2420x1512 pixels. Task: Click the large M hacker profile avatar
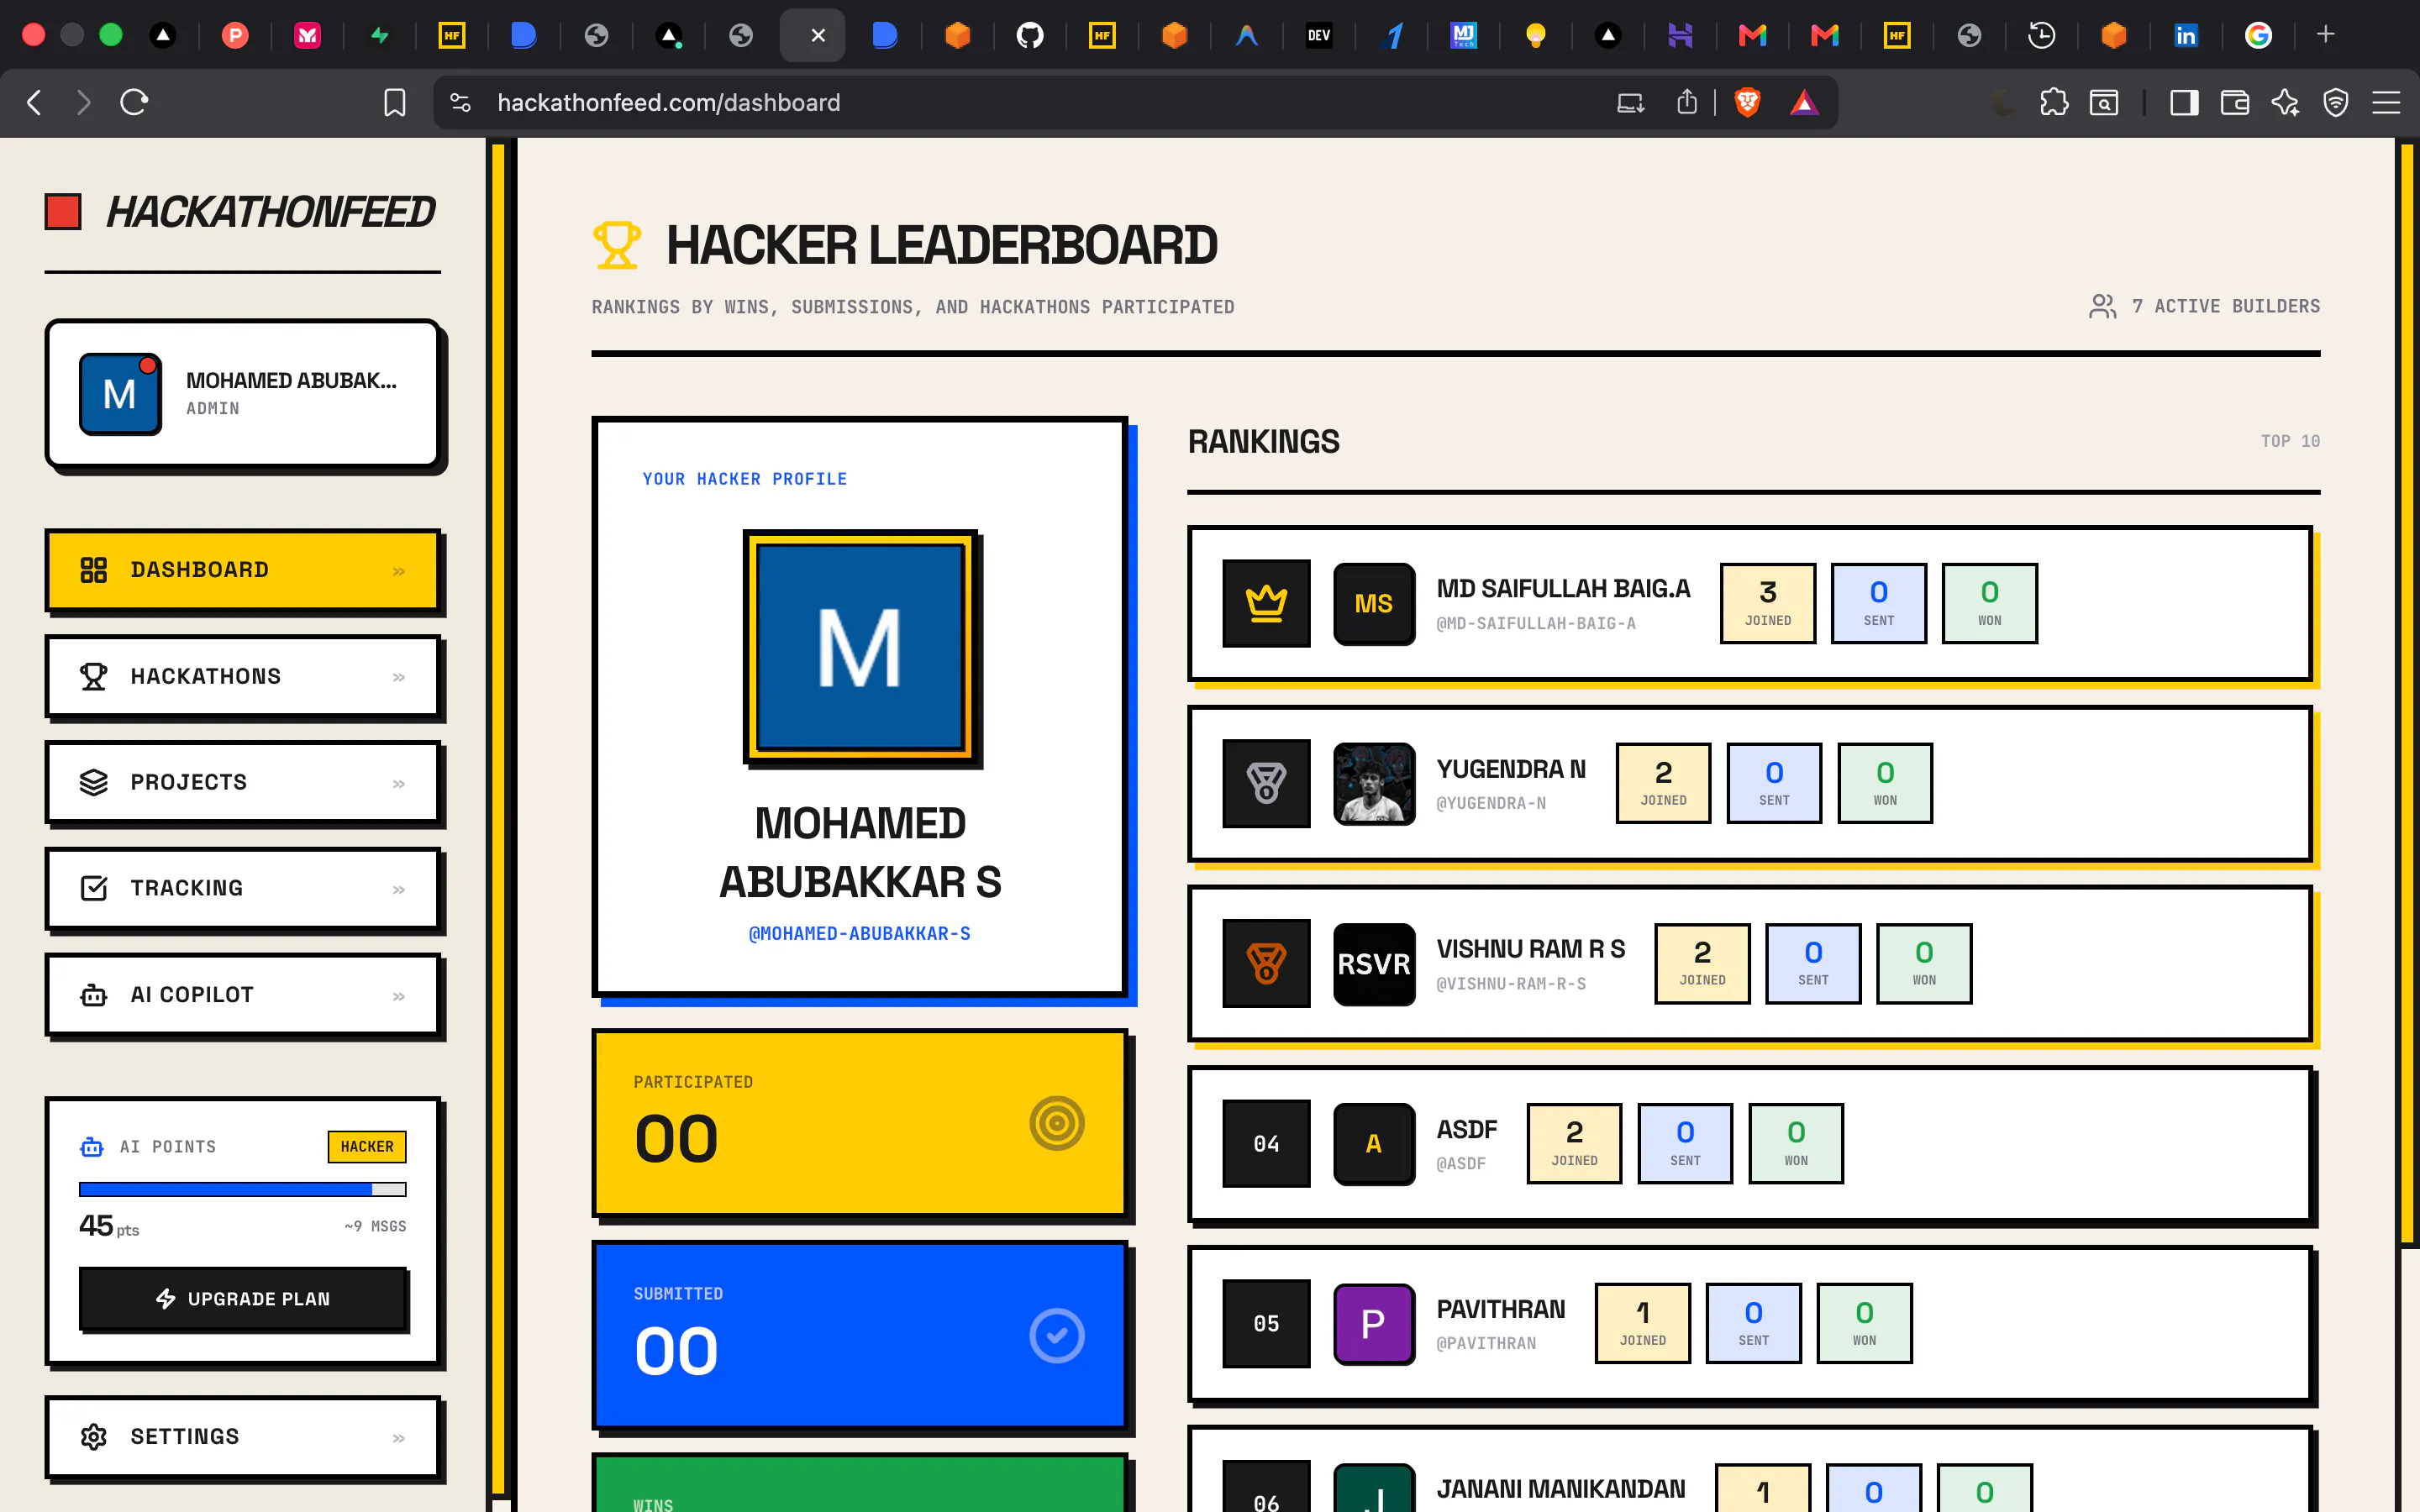pyautogui.click(x=860, y=647)
